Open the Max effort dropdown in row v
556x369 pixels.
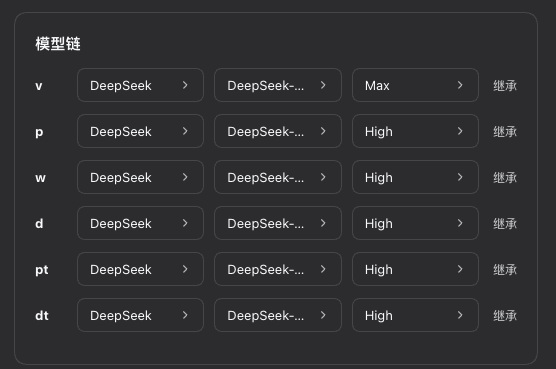415,85
